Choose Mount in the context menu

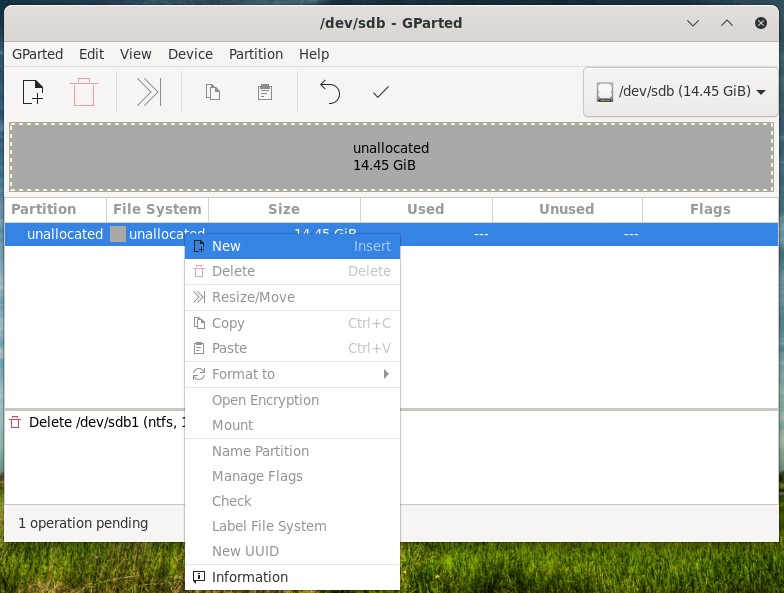(292, 425)
